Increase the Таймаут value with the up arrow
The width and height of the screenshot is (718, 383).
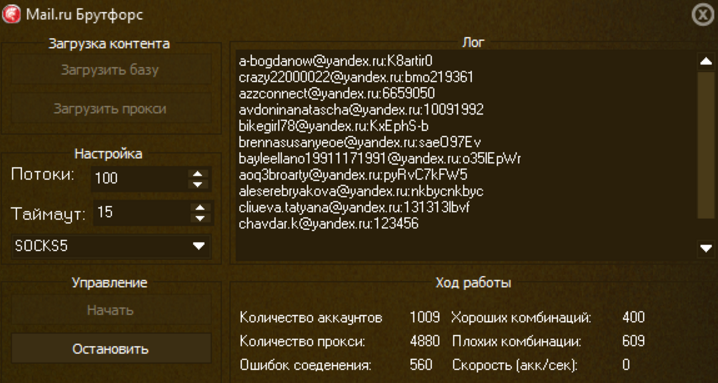[200, 208]
